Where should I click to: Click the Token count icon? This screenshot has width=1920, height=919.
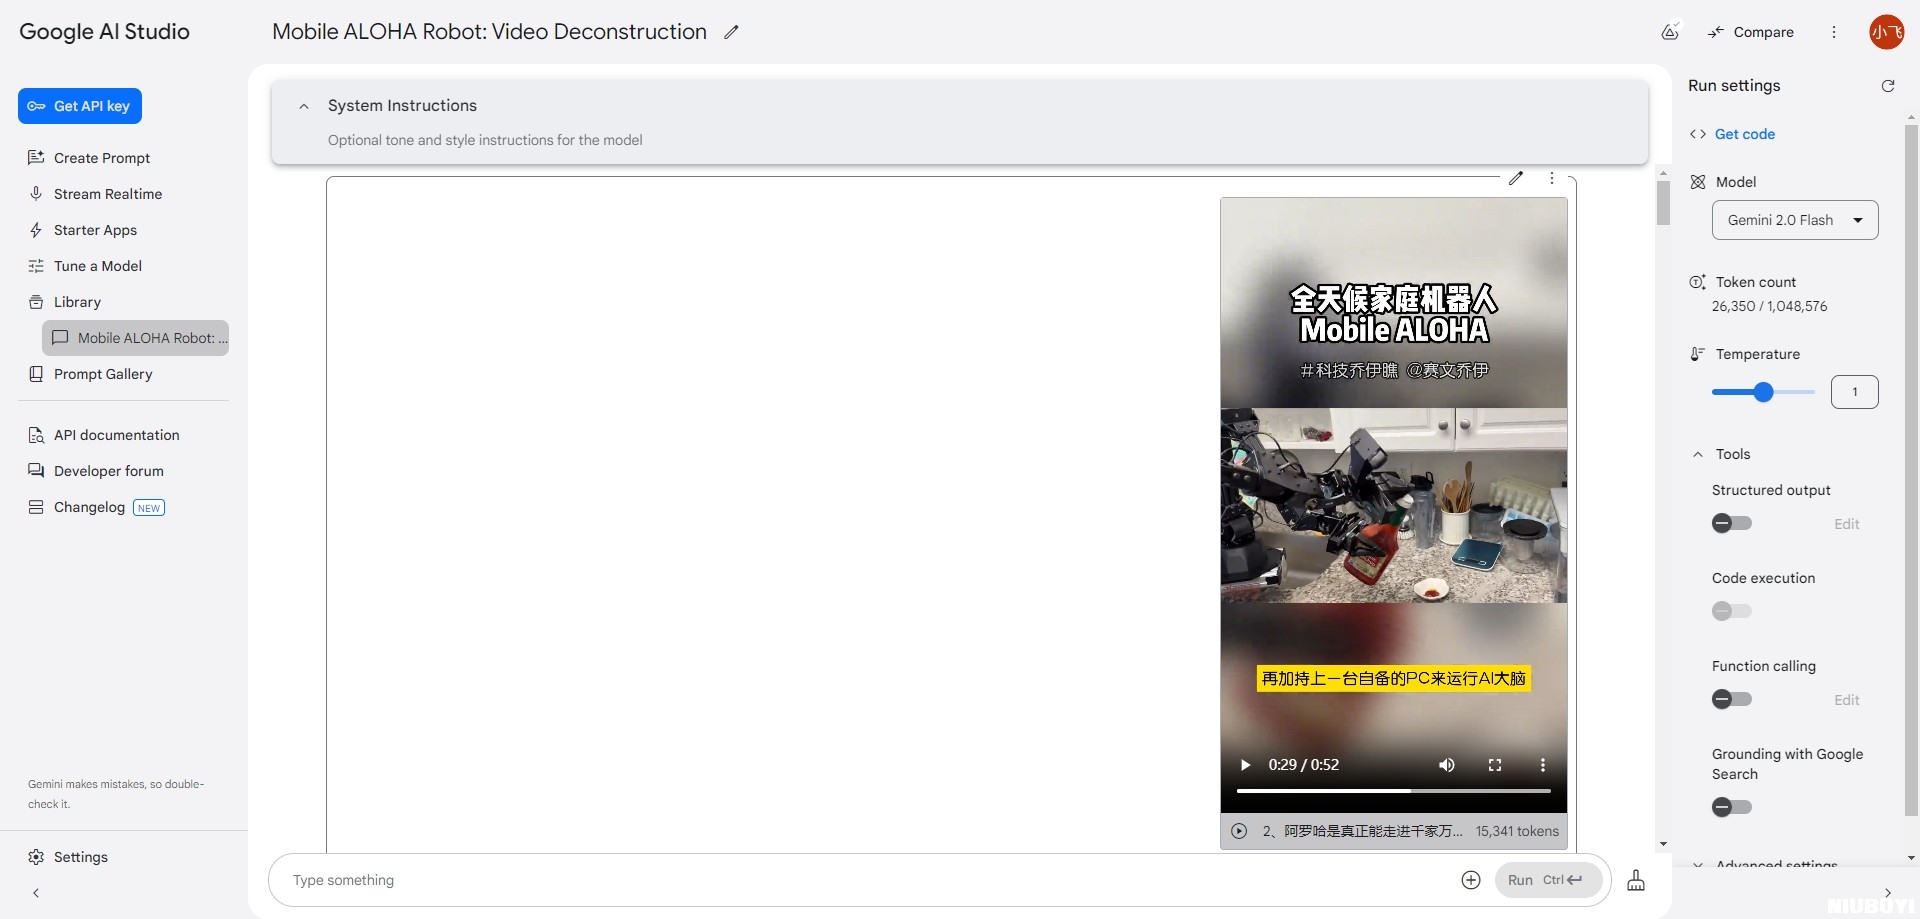(1697, 282)
